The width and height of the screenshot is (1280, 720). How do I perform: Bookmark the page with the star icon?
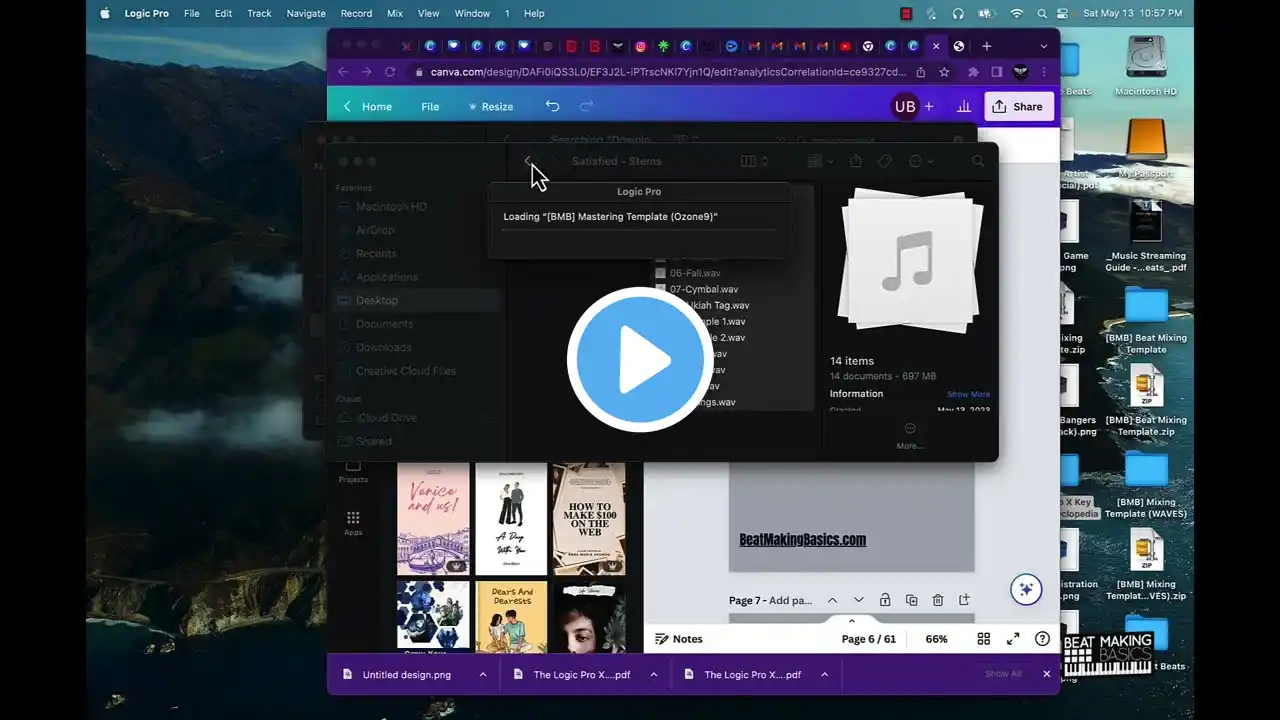tap(944, 72)
